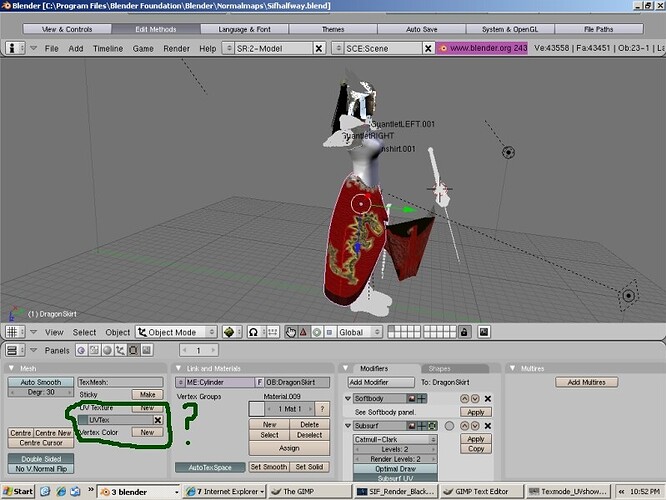Click the Set Smooth button
Screen dimensions: 666x500
269,467
